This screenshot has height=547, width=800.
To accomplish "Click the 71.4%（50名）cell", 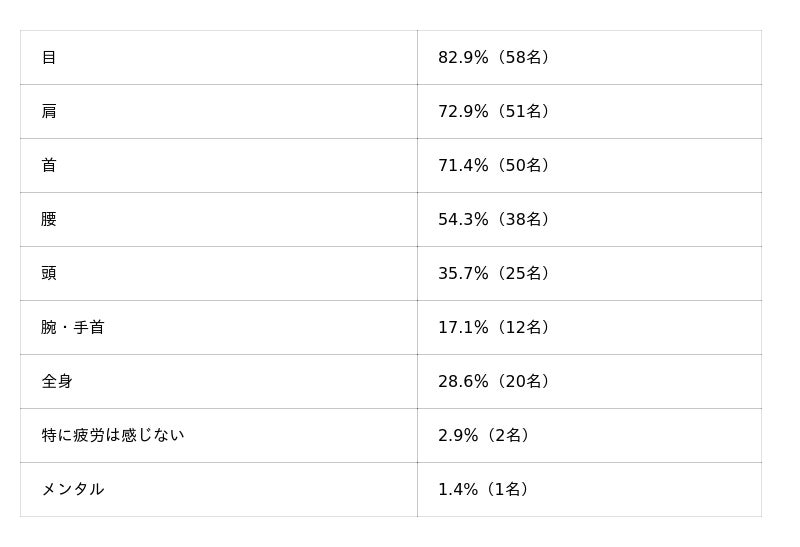I will coord(494,166).
